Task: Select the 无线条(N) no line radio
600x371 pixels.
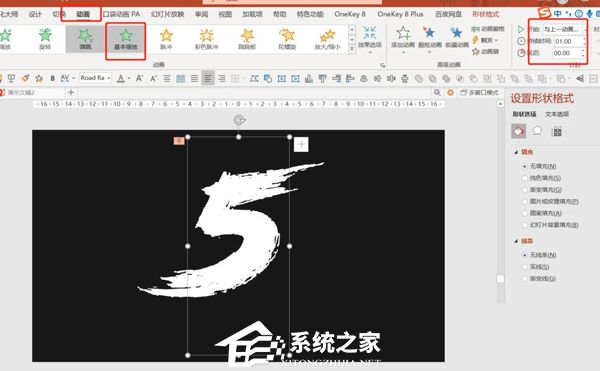Action: (x=525, y=255)
